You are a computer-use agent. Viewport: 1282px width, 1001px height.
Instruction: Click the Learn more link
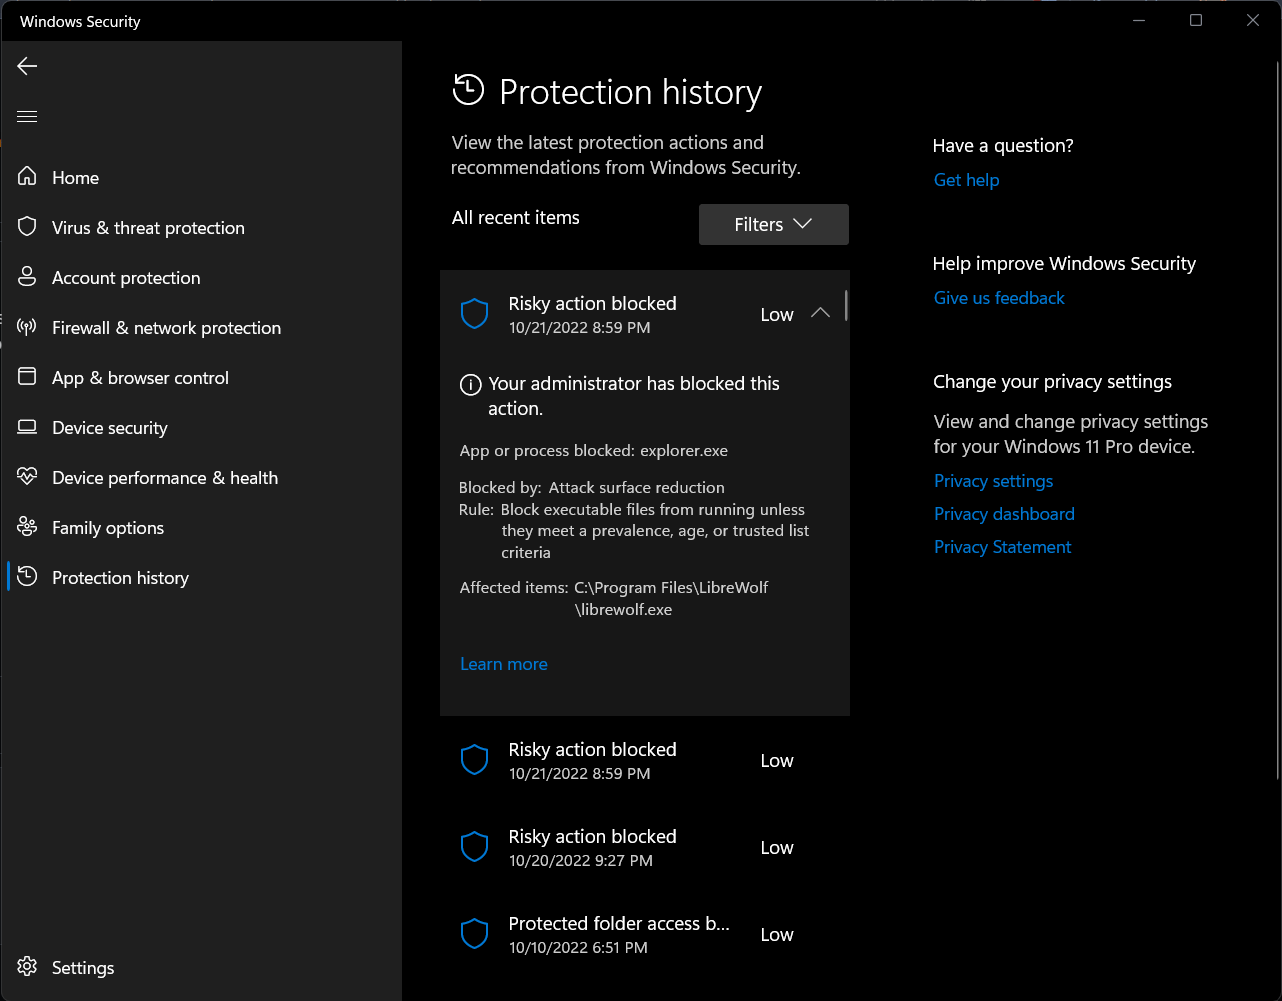tap(504, 664)
